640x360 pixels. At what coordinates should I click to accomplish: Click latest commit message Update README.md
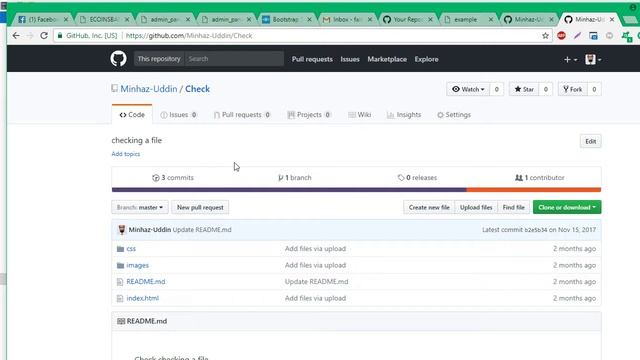202,230
